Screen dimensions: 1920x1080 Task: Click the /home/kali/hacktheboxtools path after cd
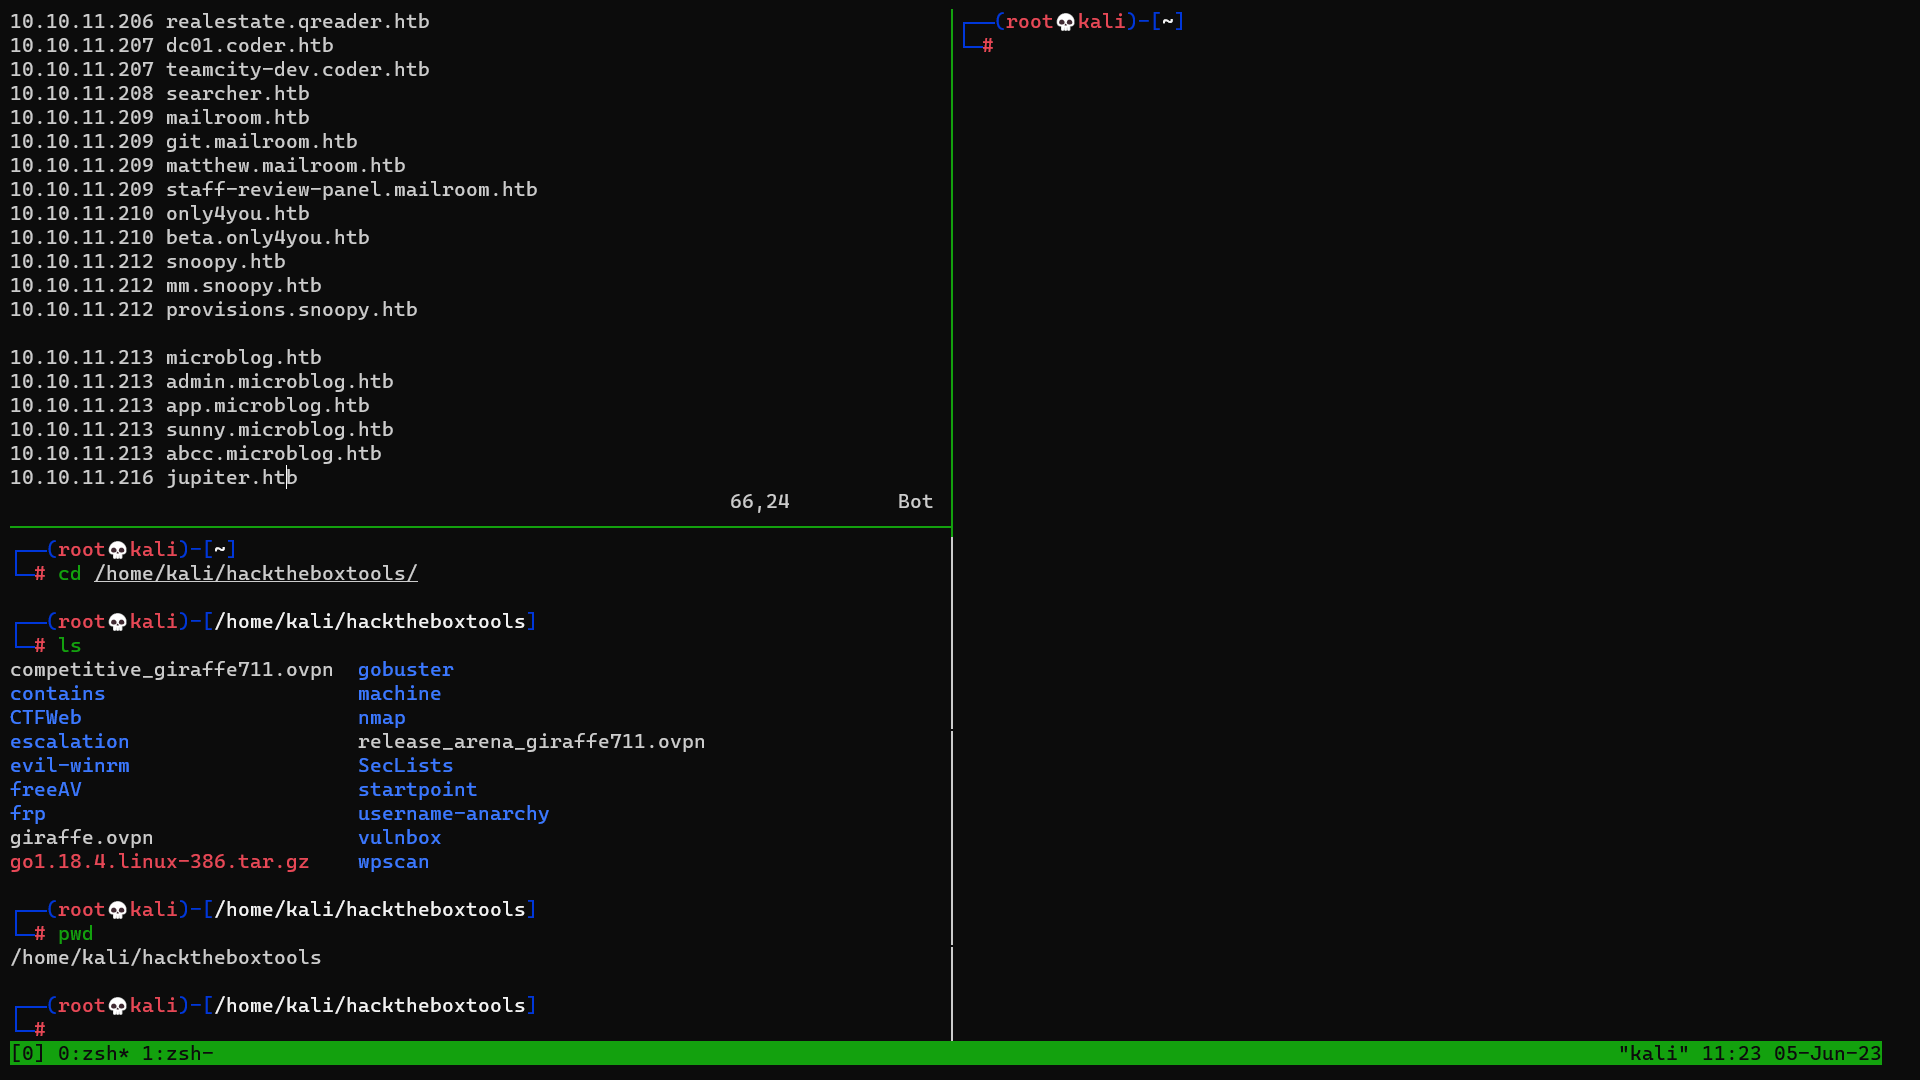click(256, 573)
